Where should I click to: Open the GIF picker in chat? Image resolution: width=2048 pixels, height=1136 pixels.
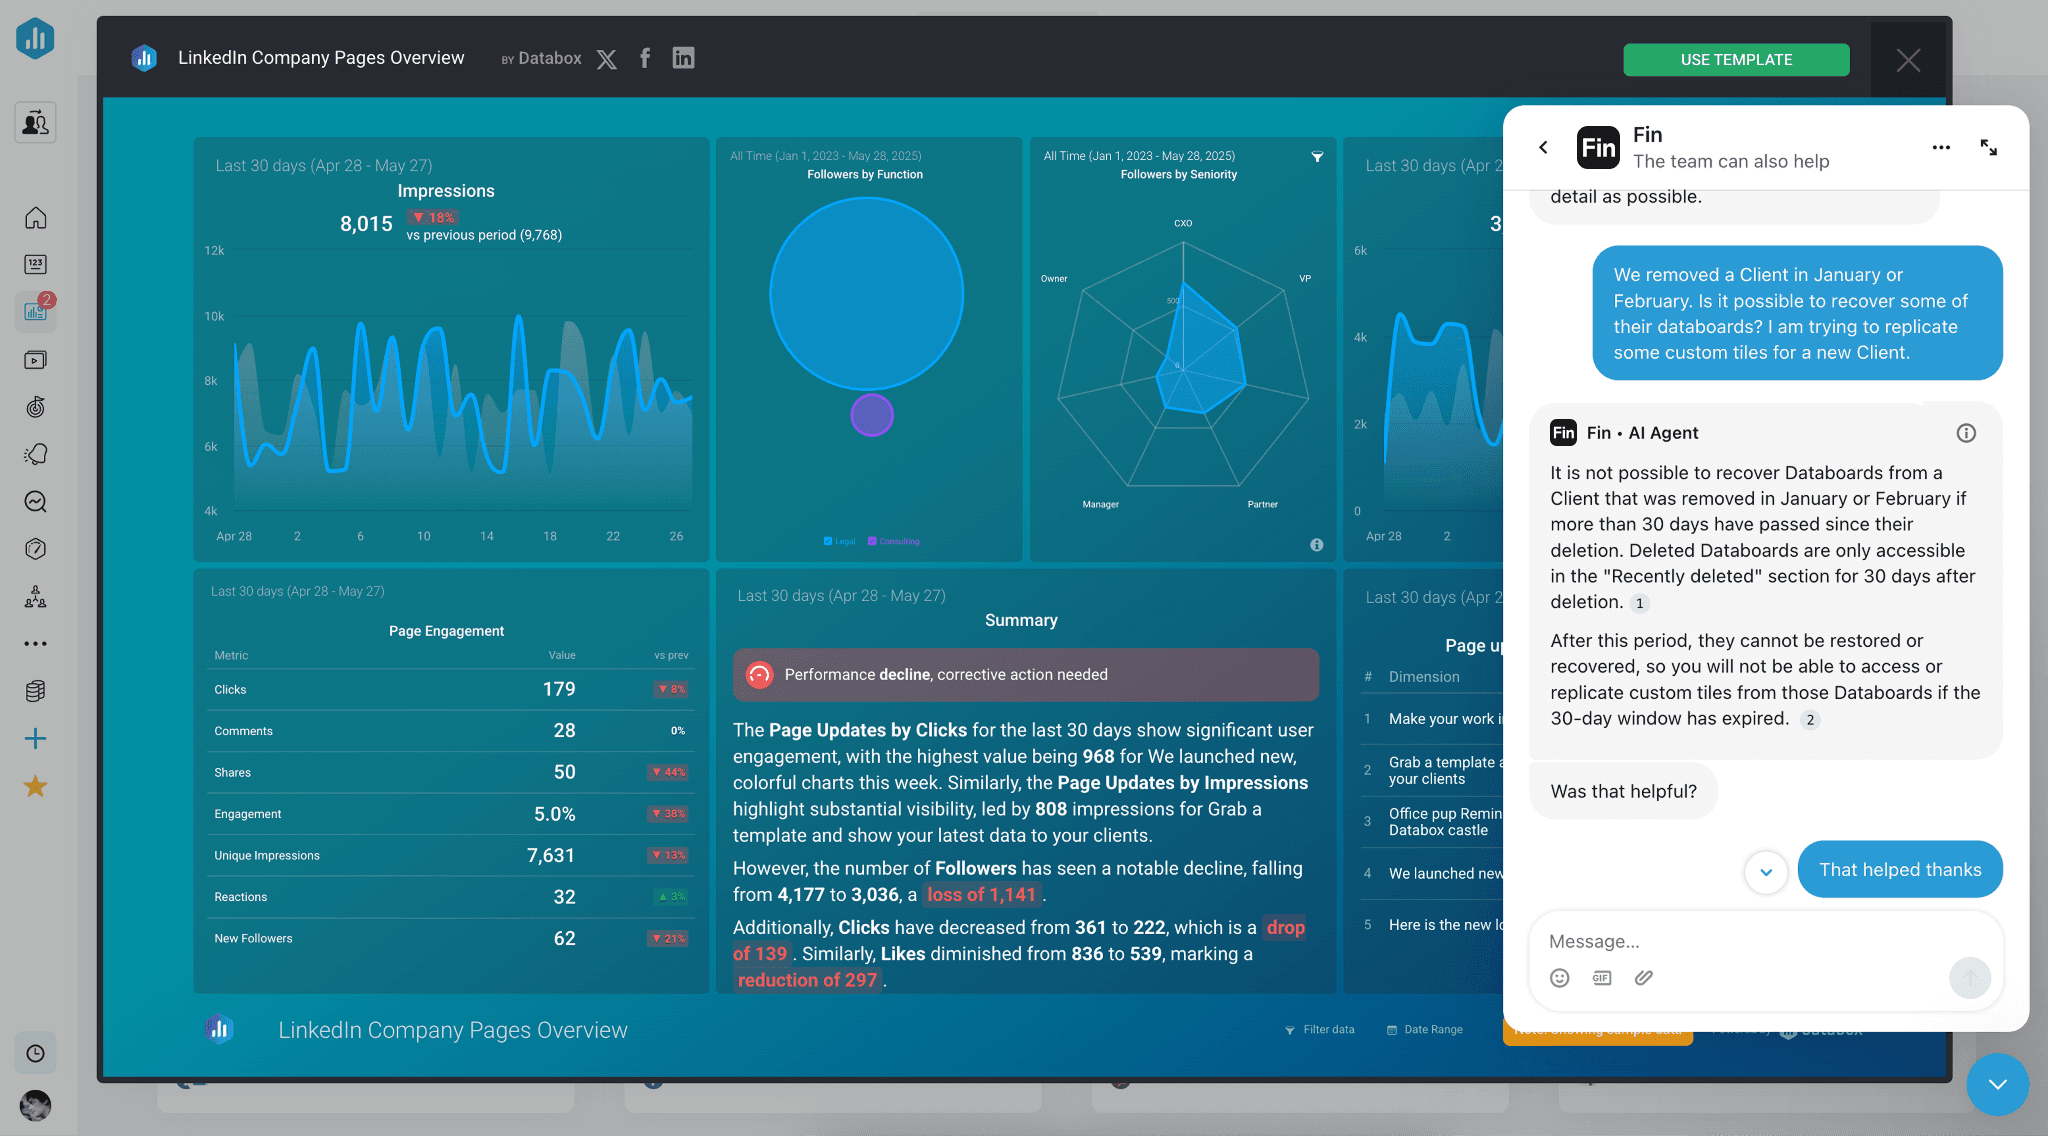1602,978
